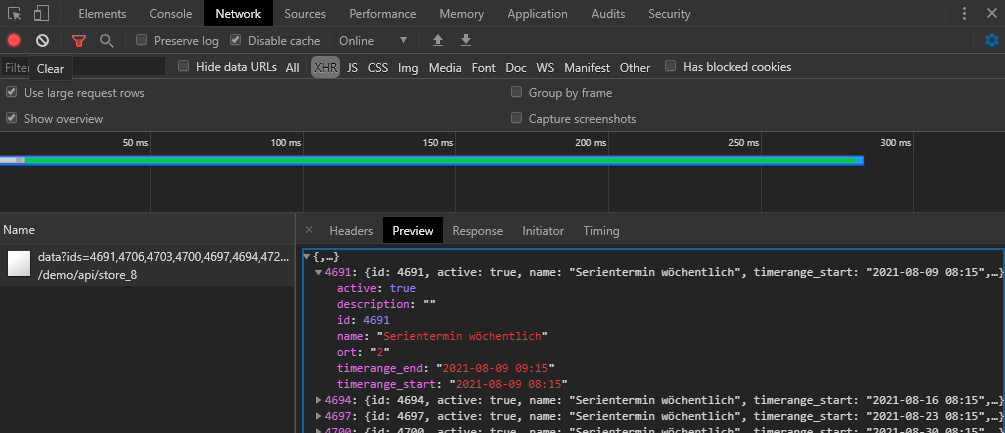
Task: Select the JS filter type
Action: (x=352, y=68)
